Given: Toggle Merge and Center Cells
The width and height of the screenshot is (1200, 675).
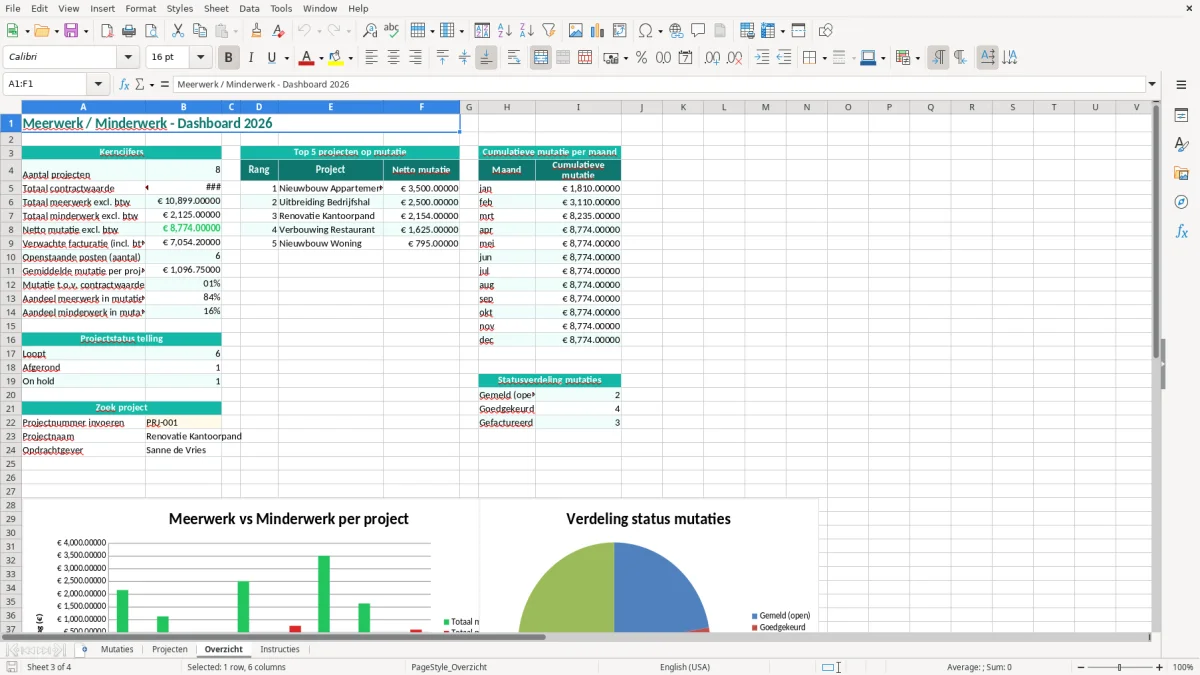Looking at the screenshot, I should coord(541,58).
